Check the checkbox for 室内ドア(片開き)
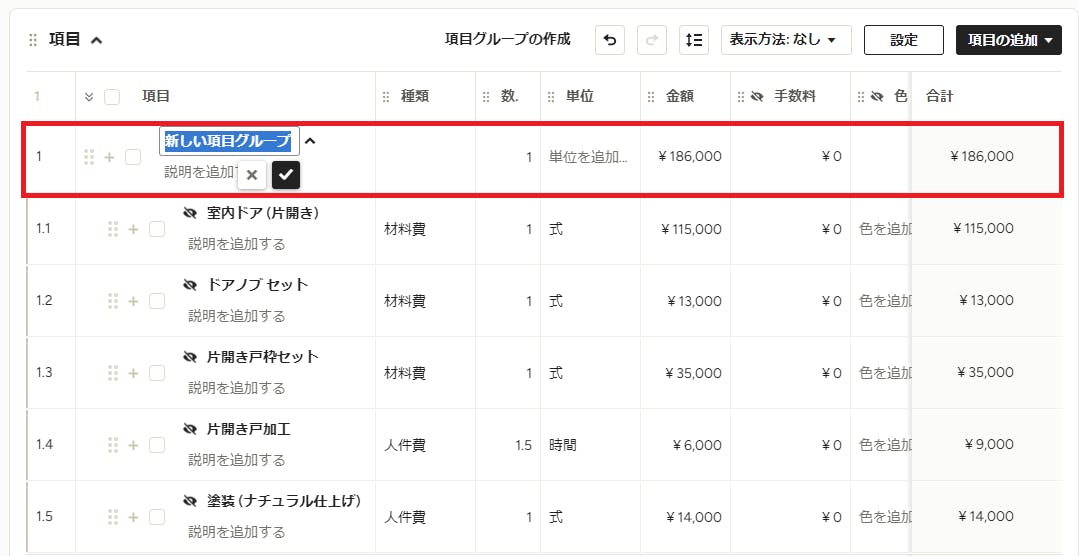This screenshot has height=556, width=1079. click(x=157, y=229)
